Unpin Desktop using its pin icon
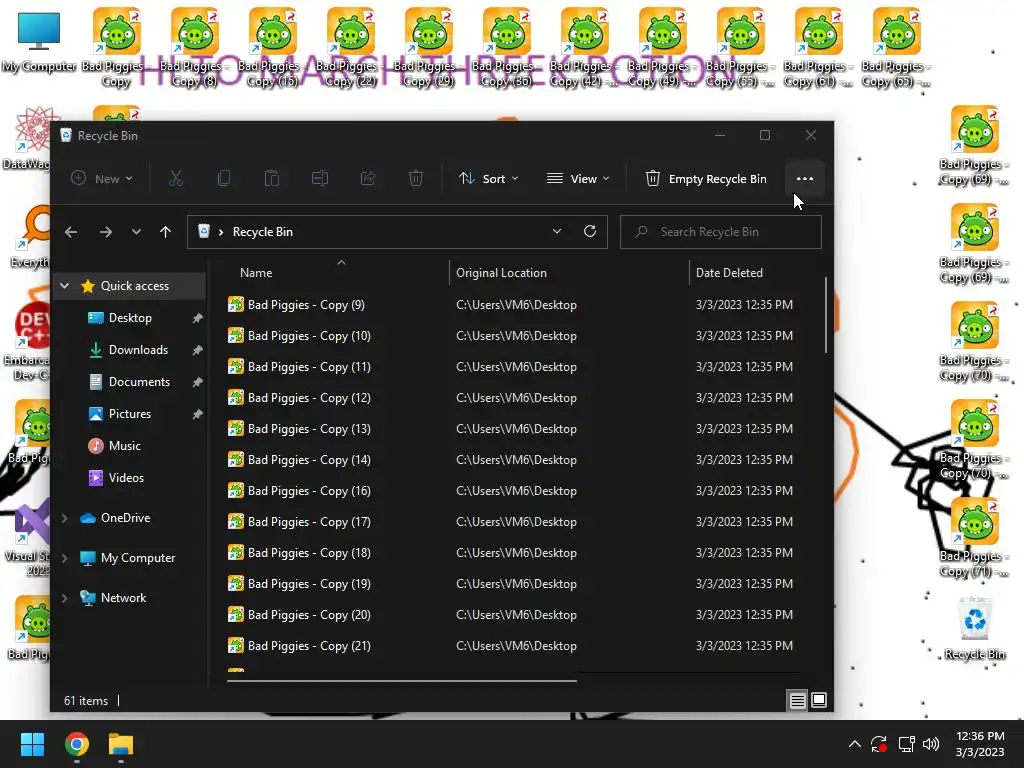The image size is (1024, 768). [197, 318]
